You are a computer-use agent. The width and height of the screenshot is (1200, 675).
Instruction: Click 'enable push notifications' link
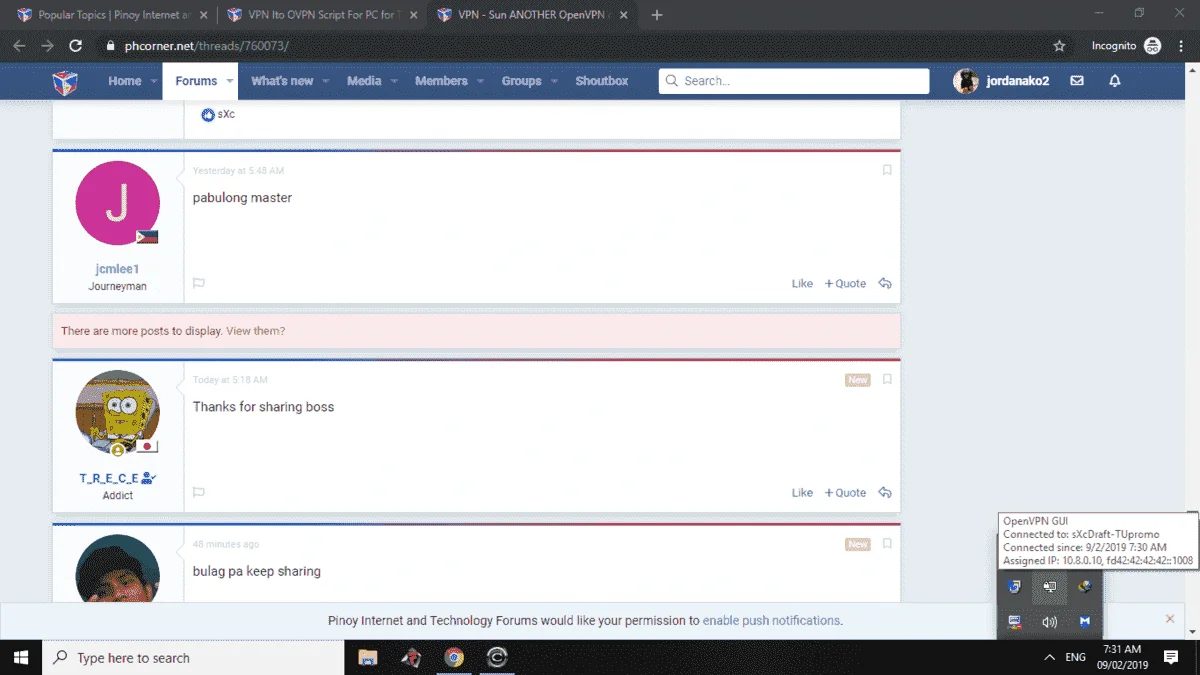[x=771, y=620]
